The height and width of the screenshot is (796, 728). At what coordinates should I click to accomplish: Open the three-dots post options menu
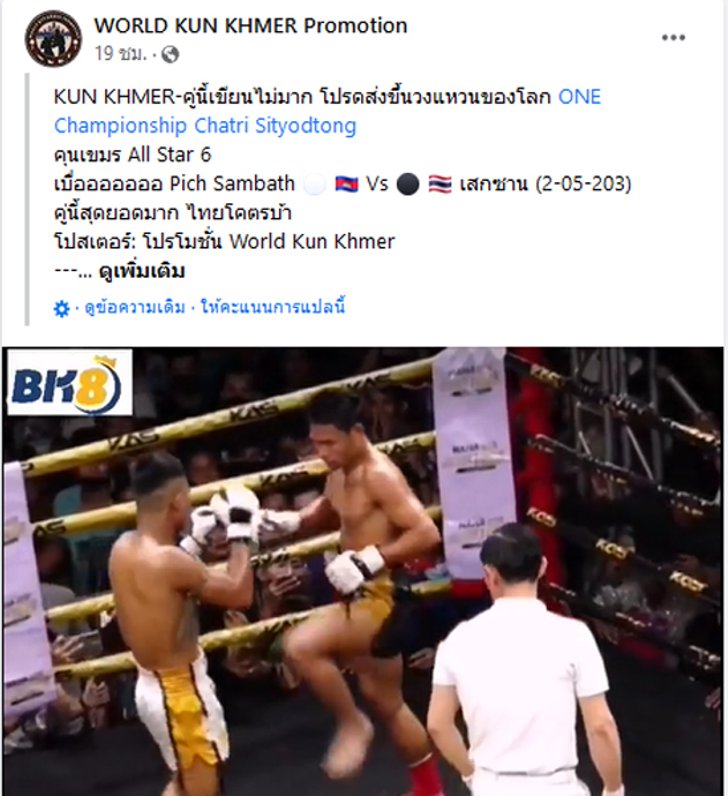tap(673, 38)
